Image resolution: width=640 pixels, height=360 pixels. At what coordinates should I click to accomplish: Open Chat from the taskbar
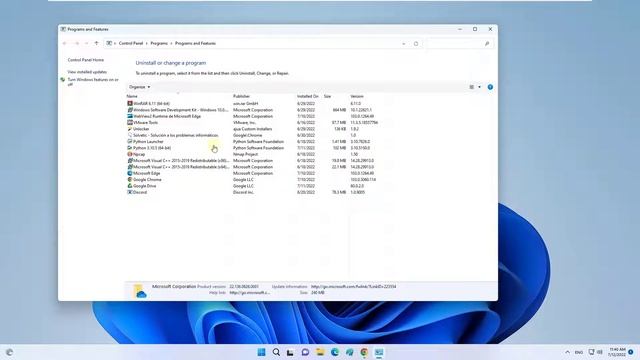click(x=305, y=352)
